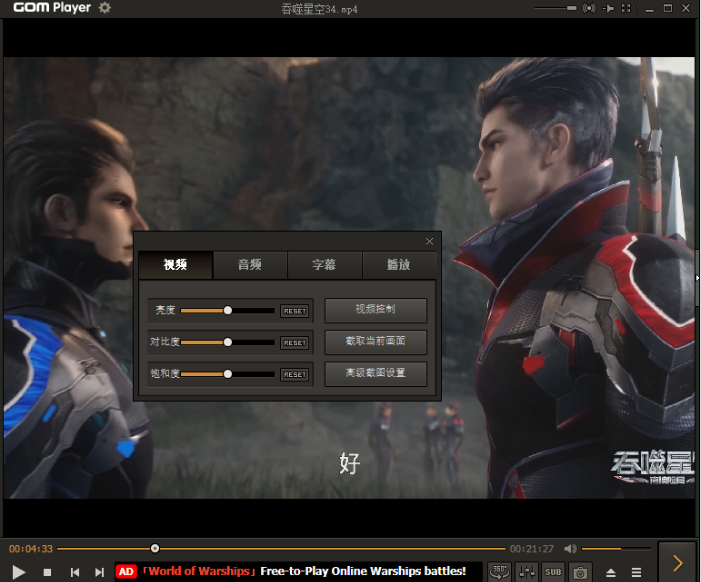Viewport: 701px width, 582px height.
Task: Click the 亮度 brightness slider
Action: click(228, 310)
